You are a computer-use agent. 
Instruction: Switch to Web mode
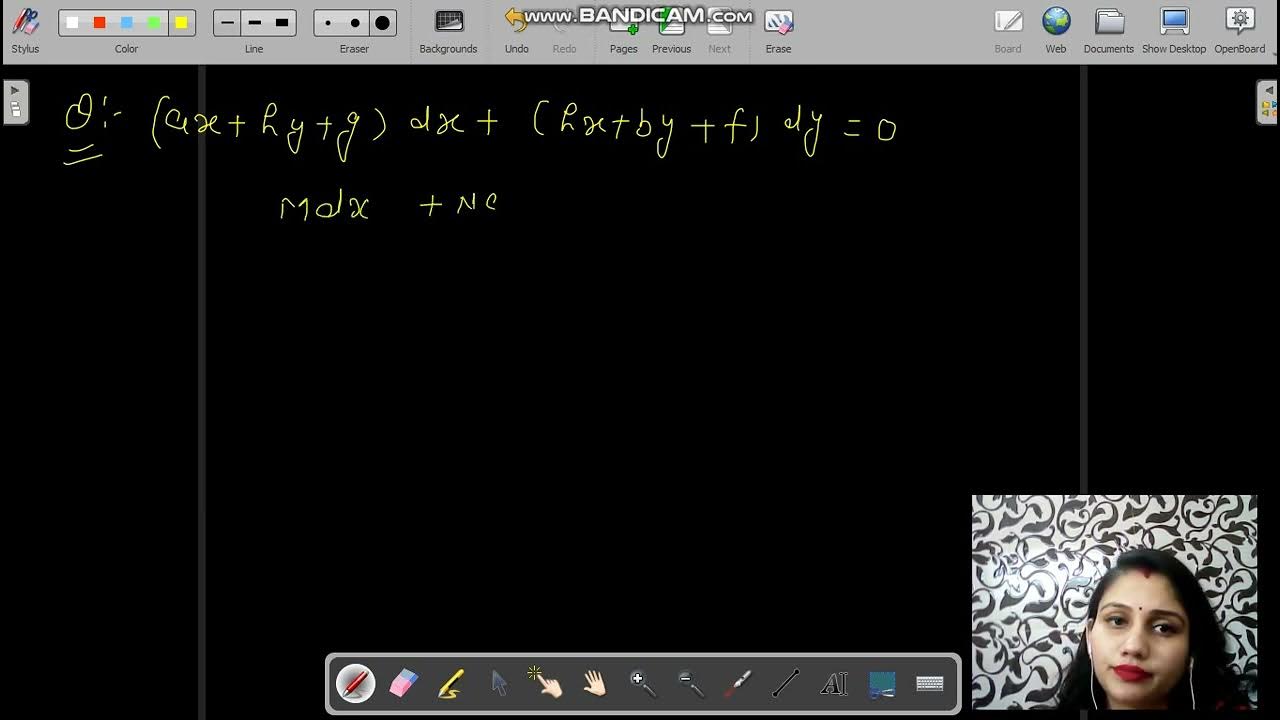click(1056, 31)
